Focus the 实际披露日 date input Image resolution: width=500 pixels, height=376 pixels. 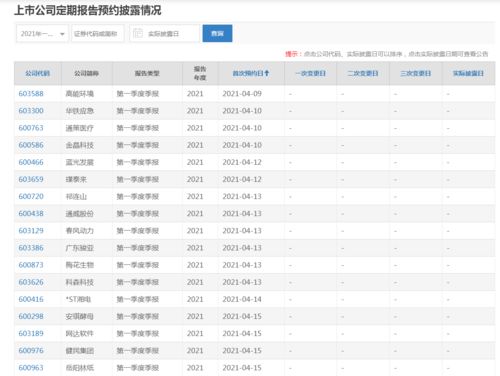click(x=165, y=34)
